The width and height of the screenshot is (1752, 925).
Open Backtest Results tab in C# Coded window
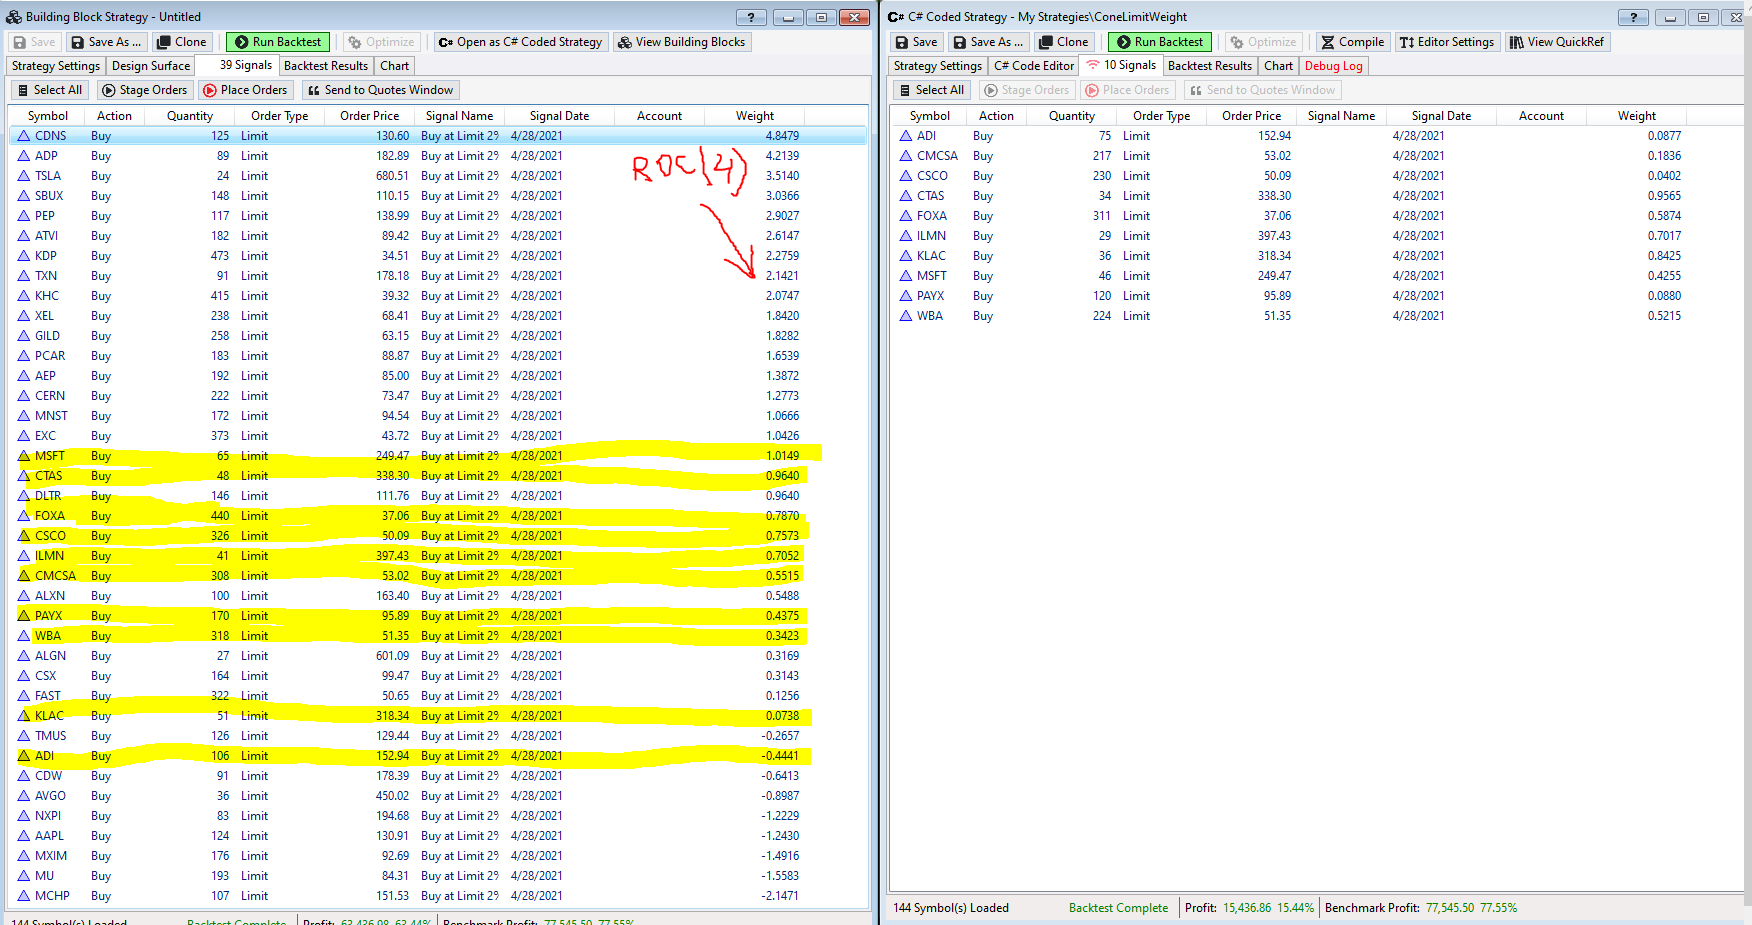[1210, 66]
